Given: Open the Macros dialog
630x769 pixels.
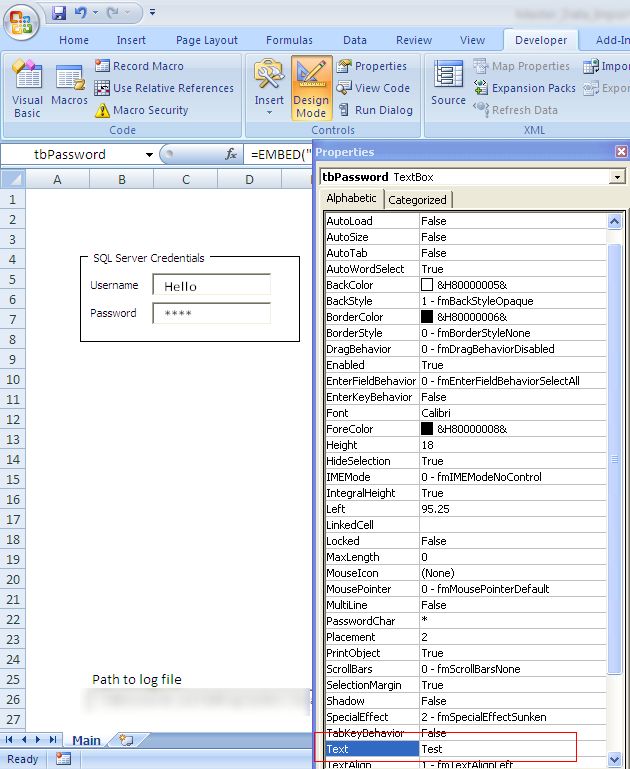Looking at the screenshot, I should 69,84.
